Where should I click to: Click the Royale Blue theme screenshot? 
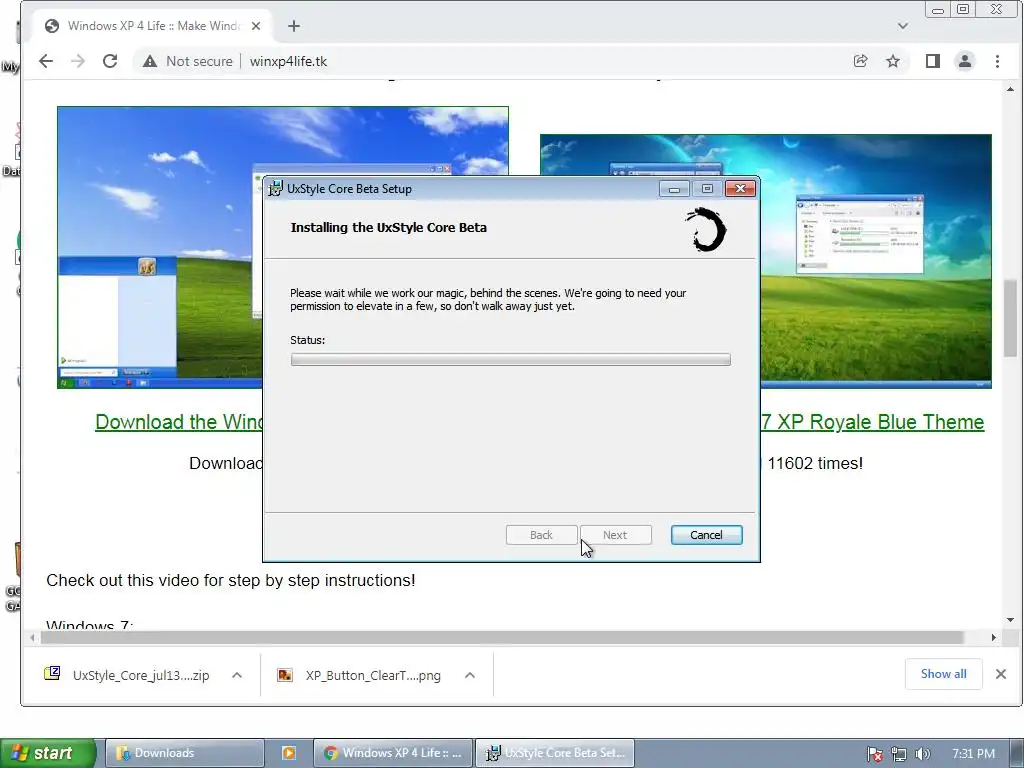coord(876,261)
